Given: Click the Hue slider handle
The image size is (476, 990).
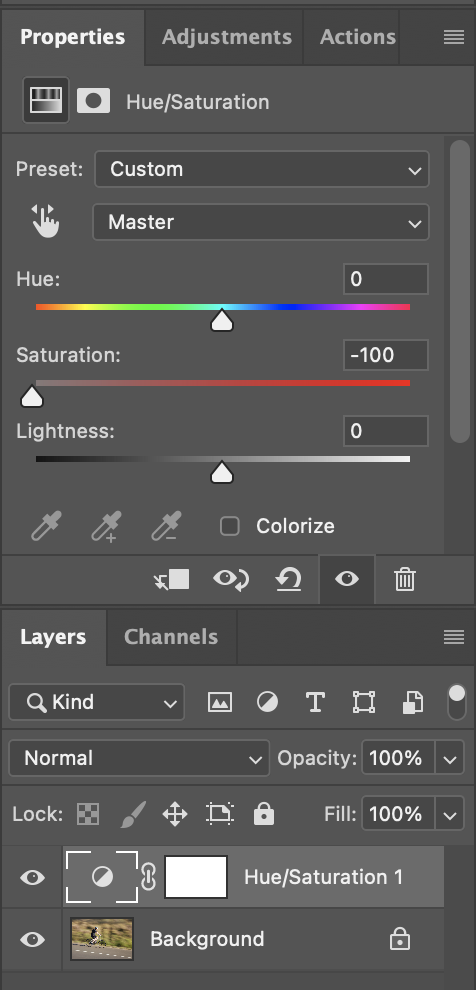Looking at the screenshot, I should coord(222,321).
